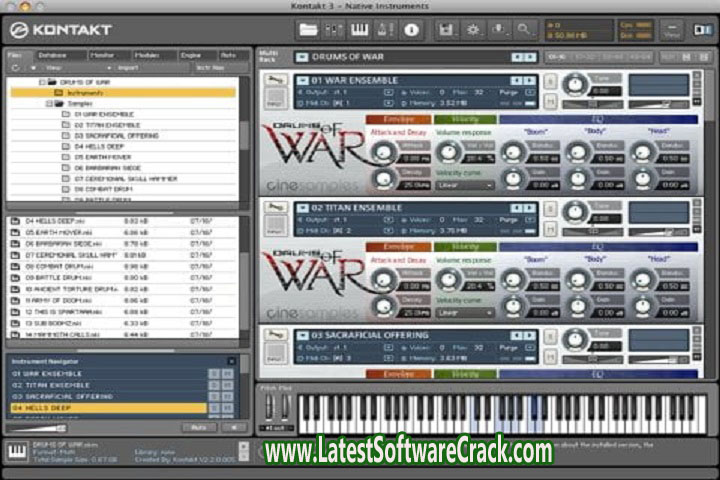Click the Kontakt logo
The image size is (720, 480).
[60, 30]
